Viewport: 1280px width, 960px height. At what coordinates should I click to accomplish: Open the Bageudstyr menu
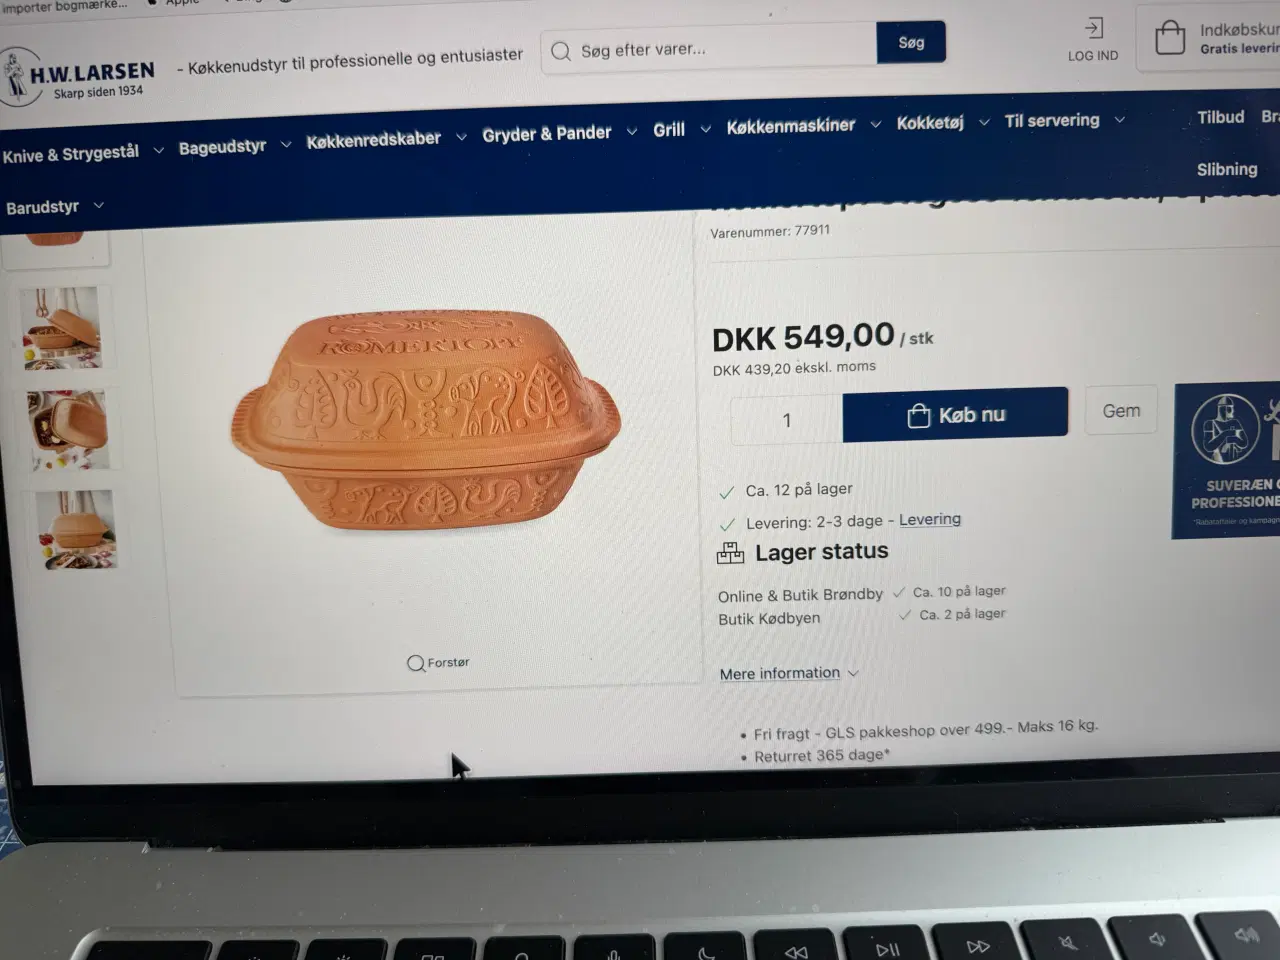pyautogui.click(x=235, y=147)
